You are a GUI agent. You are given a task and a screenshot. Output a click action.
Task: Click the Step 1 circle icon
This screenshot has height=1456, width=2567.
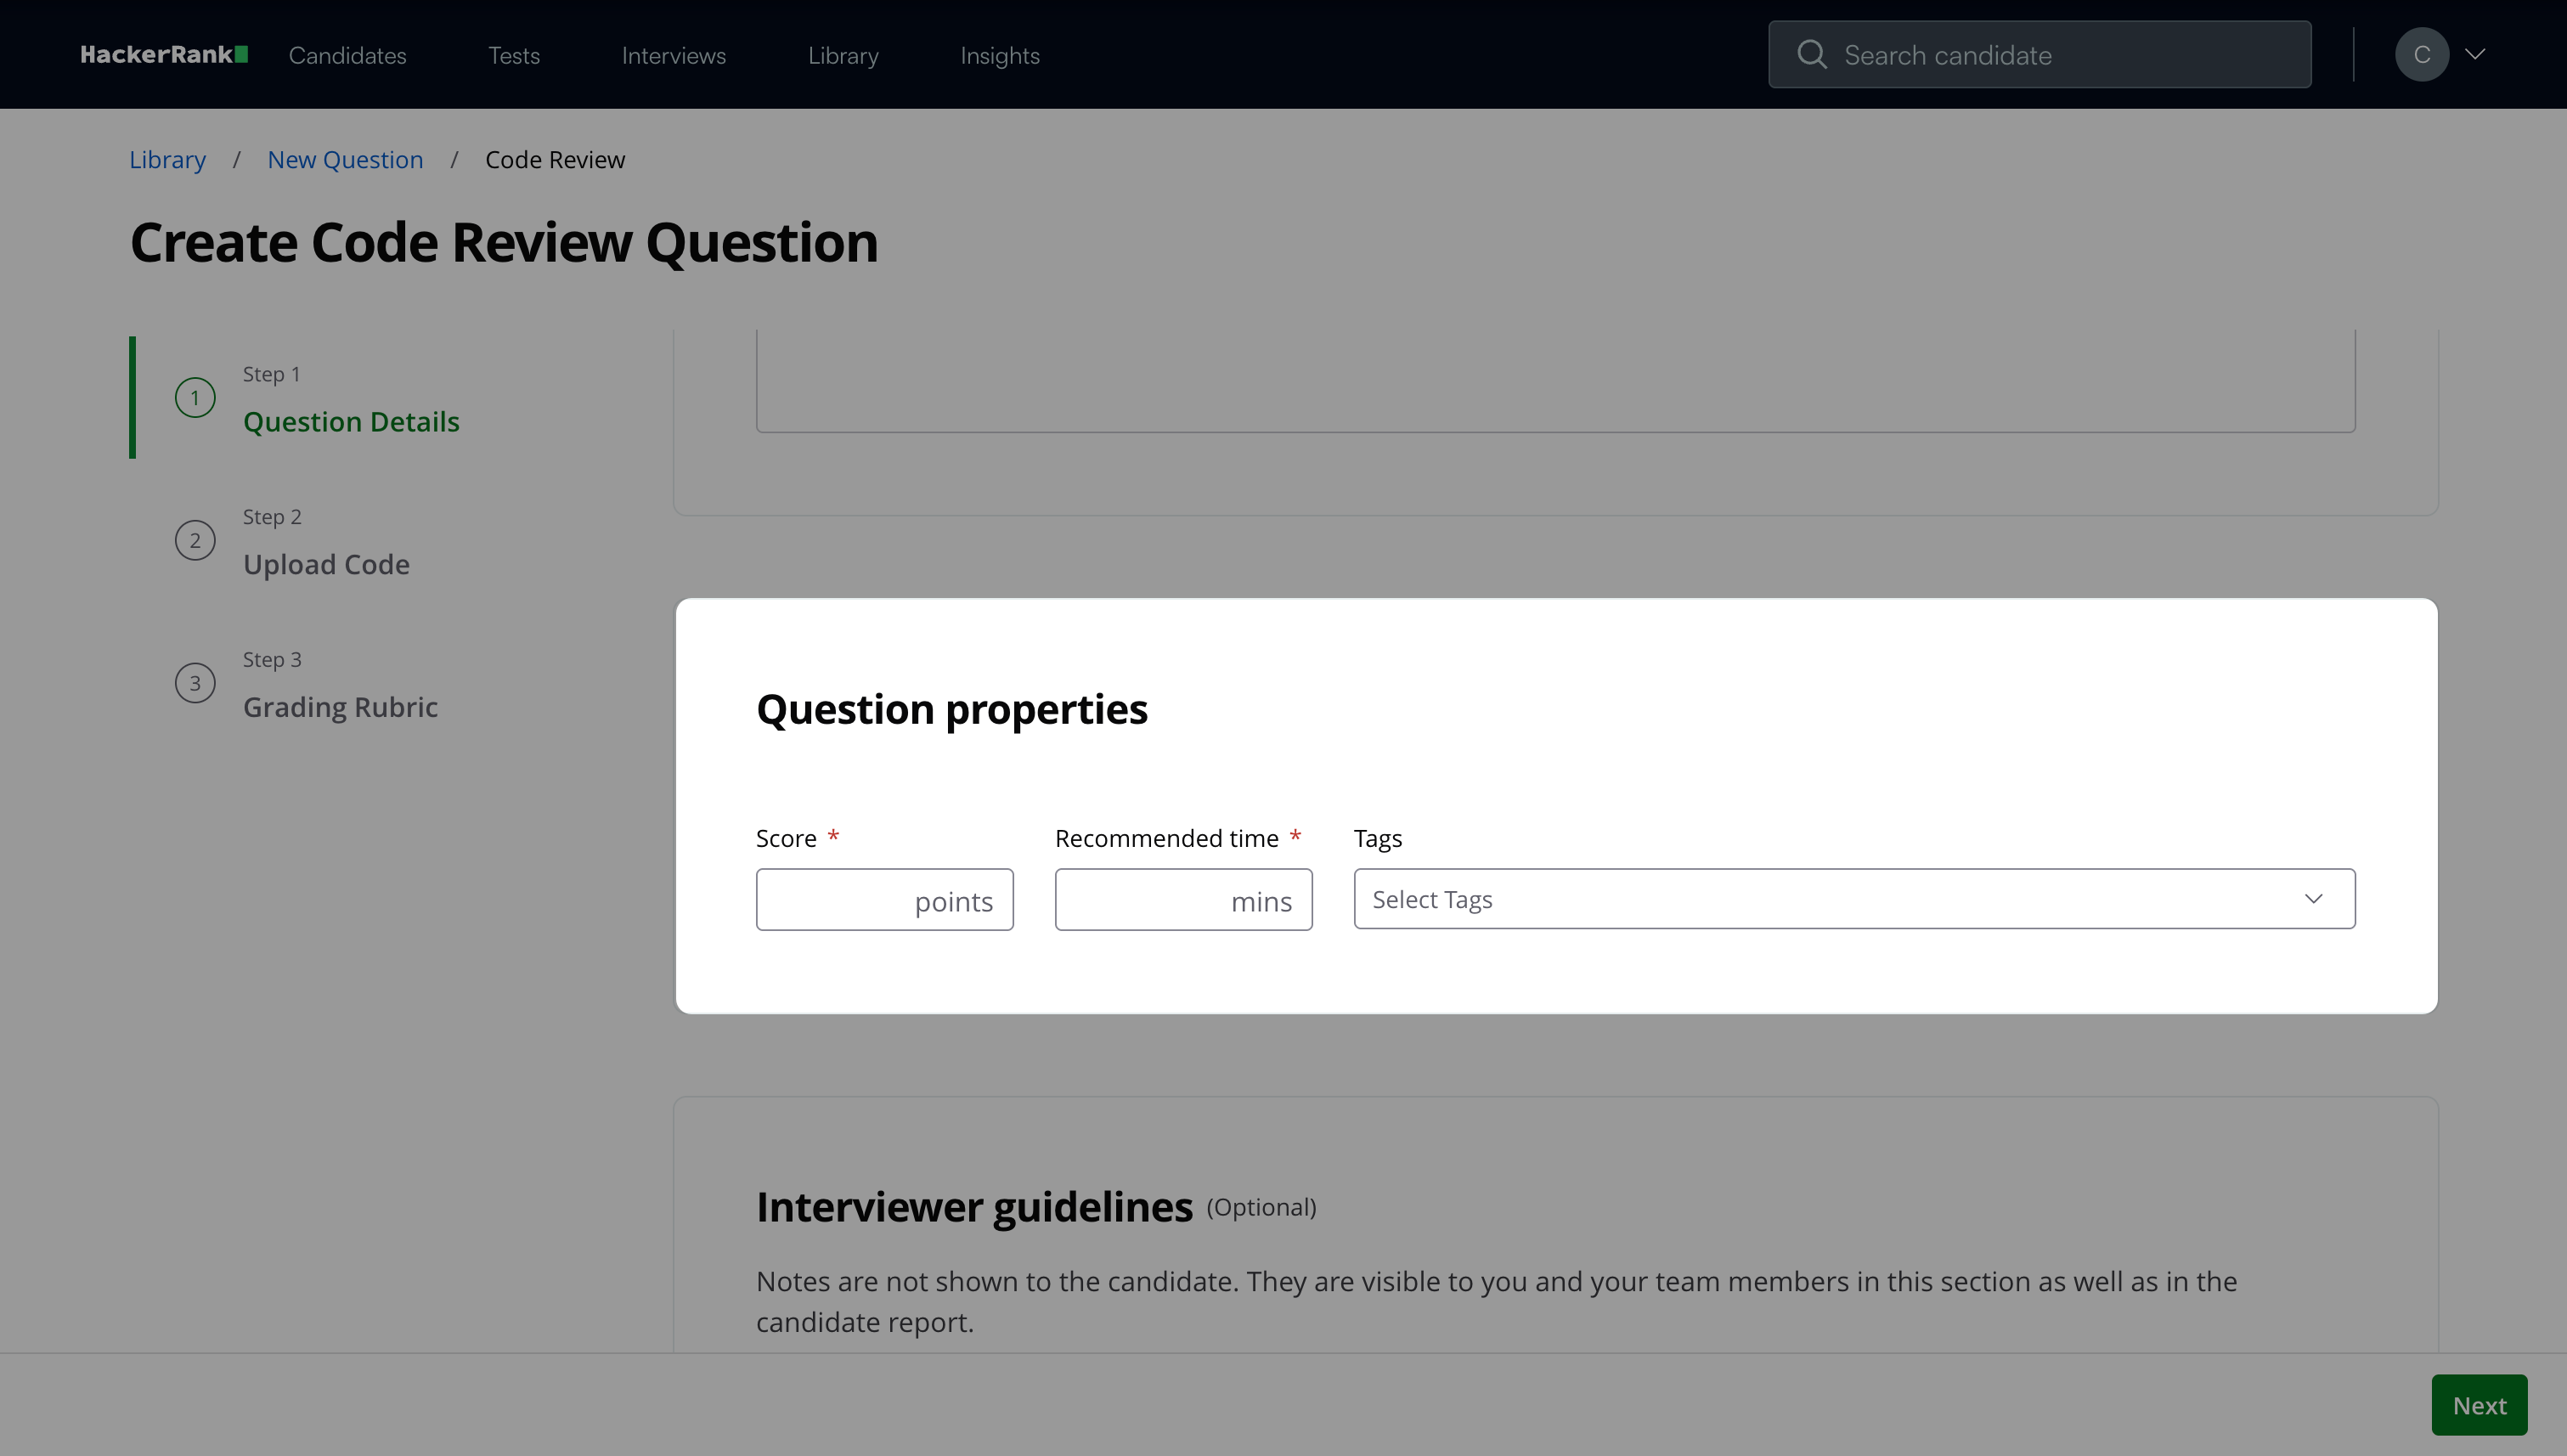(195, 398)
